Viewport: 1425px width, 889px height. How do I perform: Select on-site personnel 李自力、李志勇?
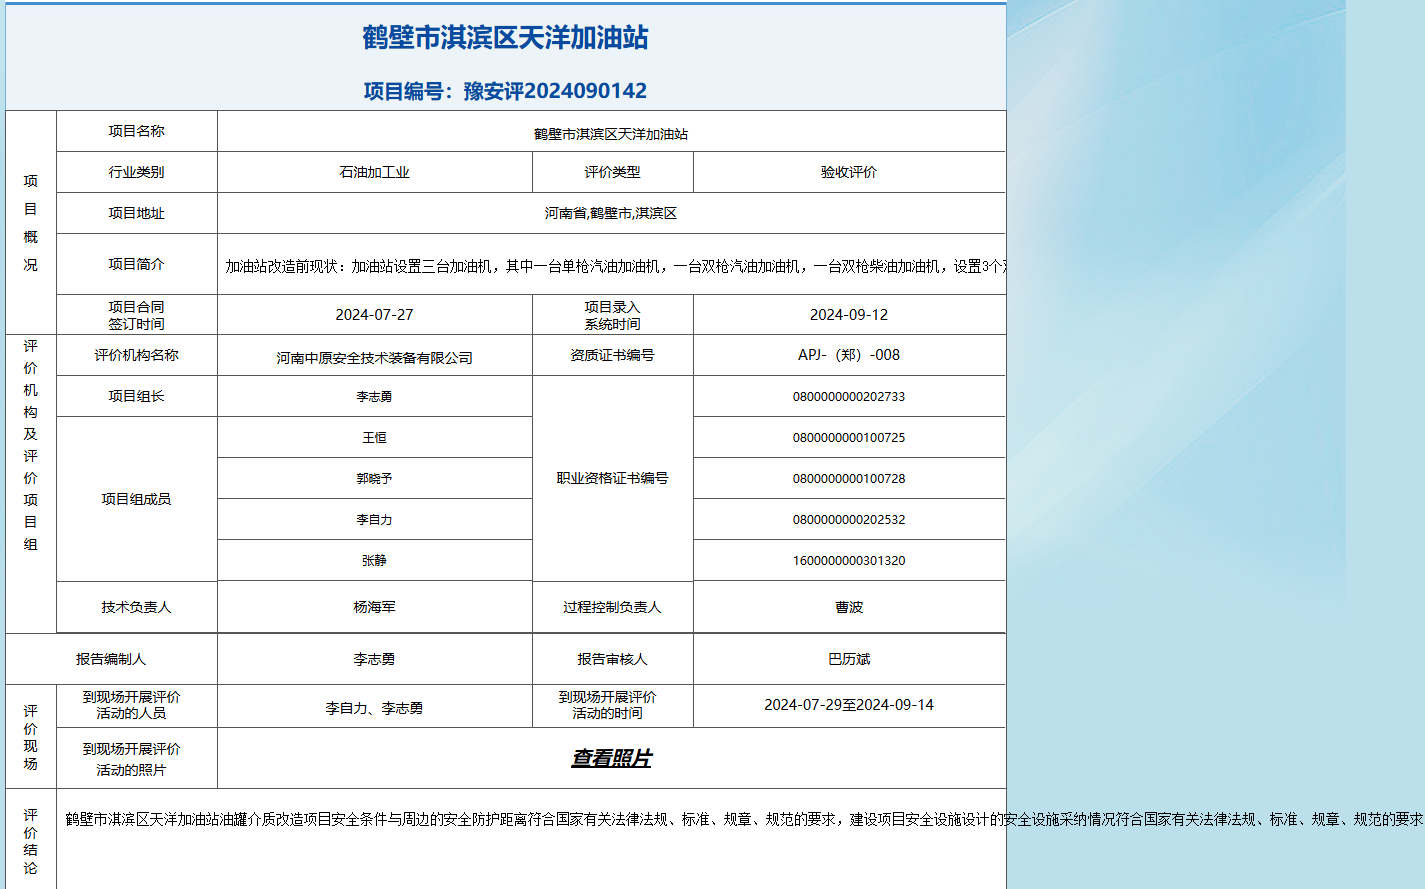click(375, 708)
